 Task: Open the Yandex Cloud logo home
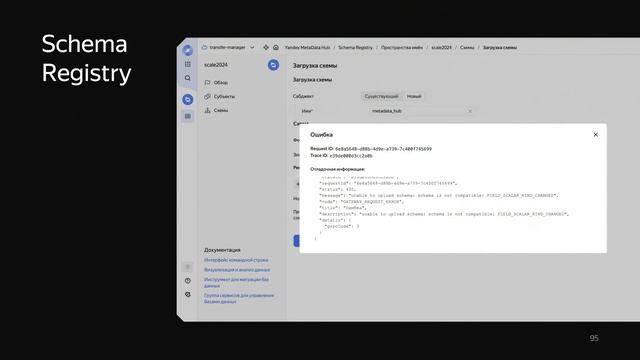coord(188,50)
